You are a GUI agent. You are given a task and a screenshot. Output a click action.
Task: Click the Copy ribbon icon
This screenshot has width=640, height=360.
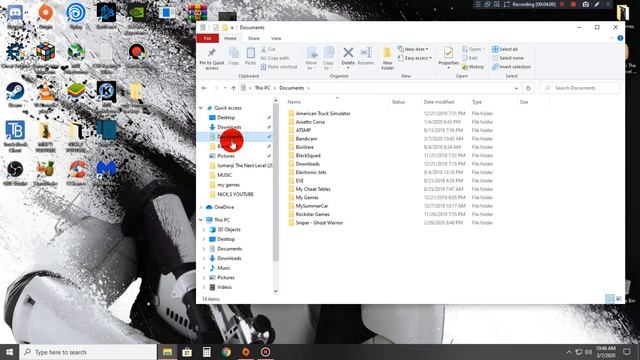tap(233, 56)
